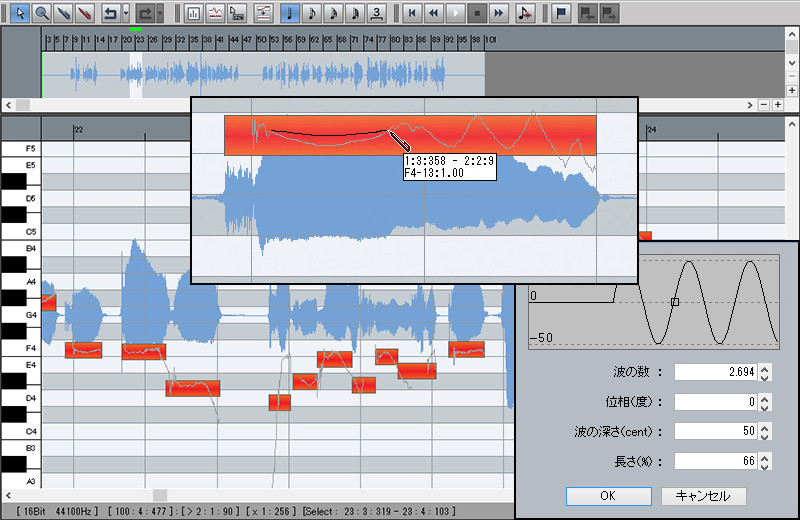
Task: Increase 波の数 with the up stepper arrow
Action: 764,368
